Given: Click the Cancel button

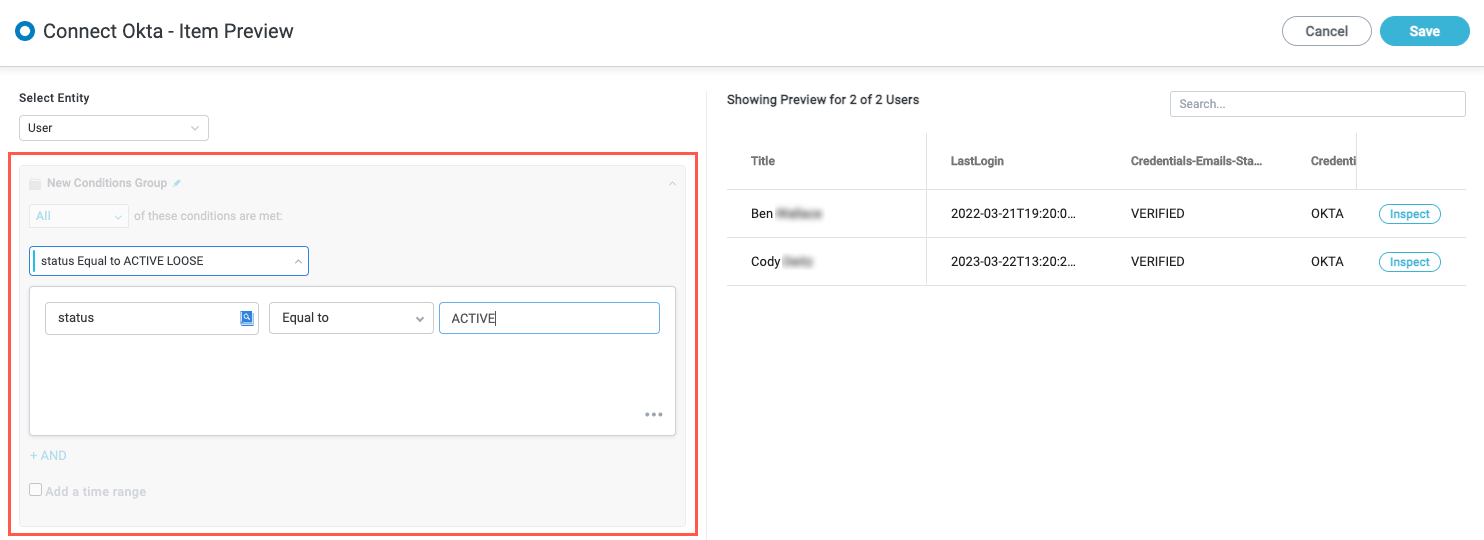Looking at the screenshot, I should click(1326, 31).
